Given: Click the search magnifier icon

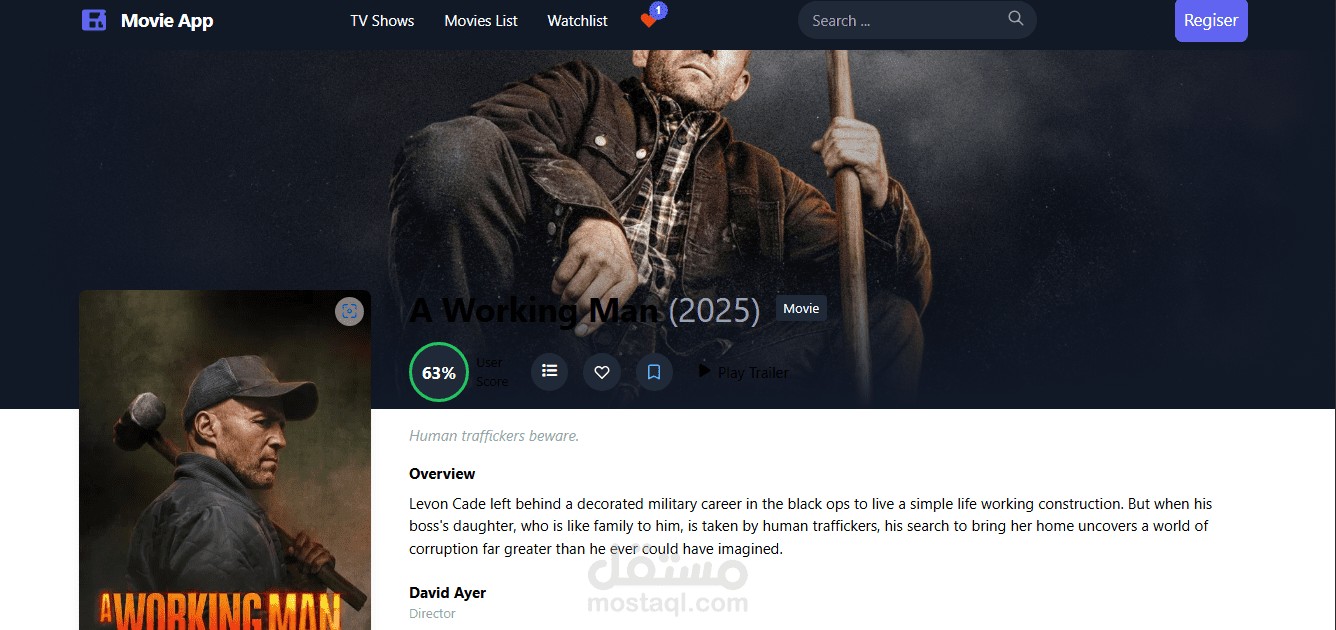Looking at the screenshot, I should point(1016,18).
